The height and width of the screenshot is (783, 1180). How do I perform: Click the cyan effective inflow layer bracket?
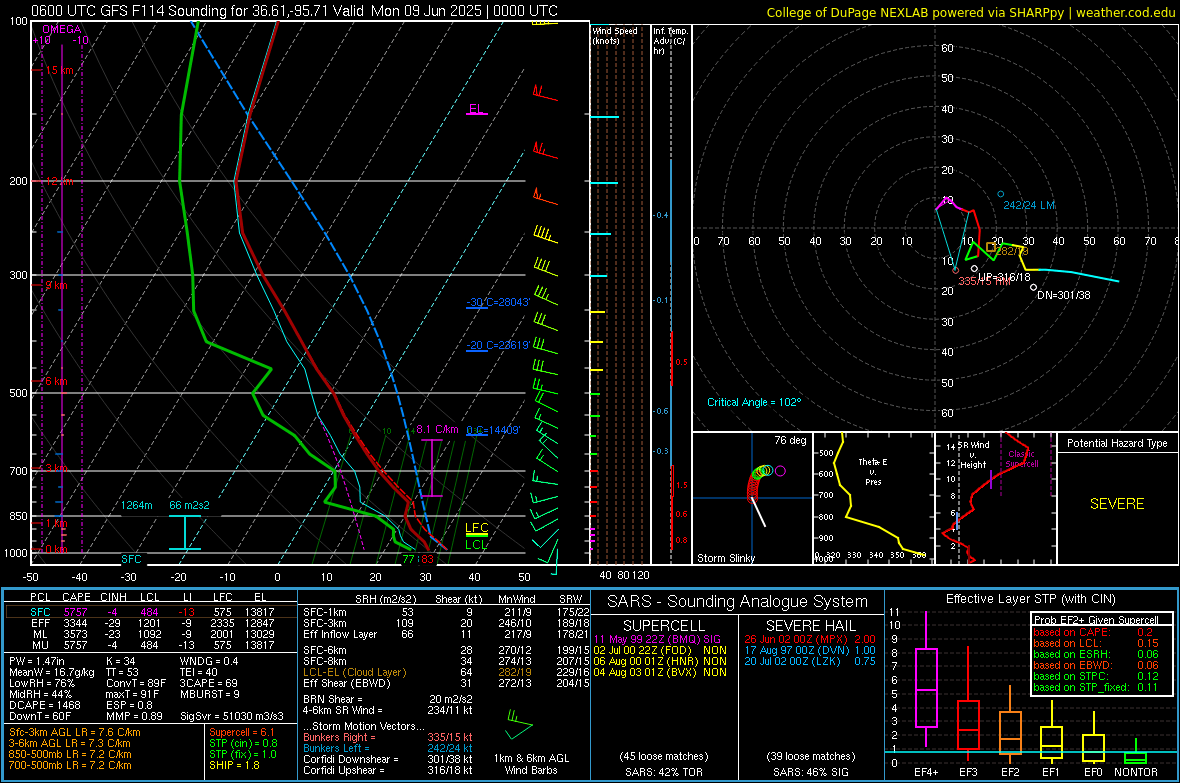(x=184, y=532)
